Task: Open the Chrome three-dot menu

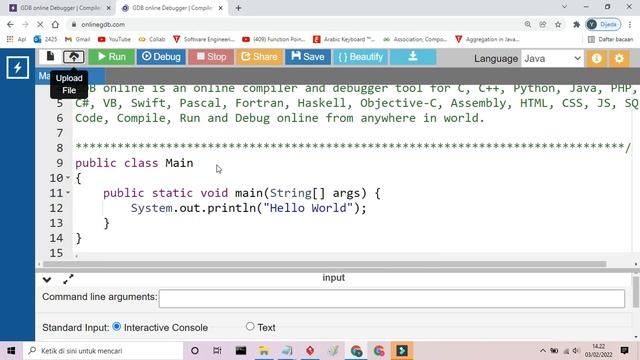Action: click(x=630, y=24)
